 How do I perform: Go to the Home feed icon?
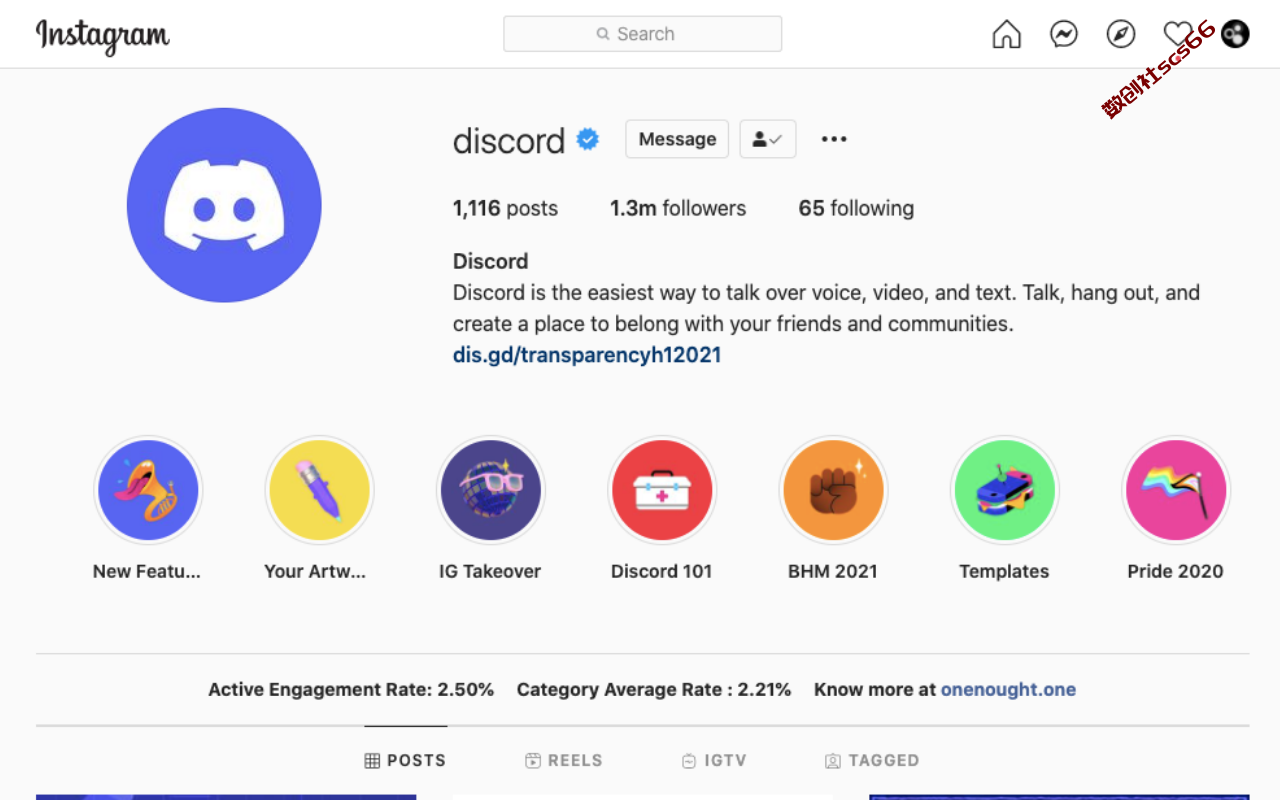coord(1006,34)
